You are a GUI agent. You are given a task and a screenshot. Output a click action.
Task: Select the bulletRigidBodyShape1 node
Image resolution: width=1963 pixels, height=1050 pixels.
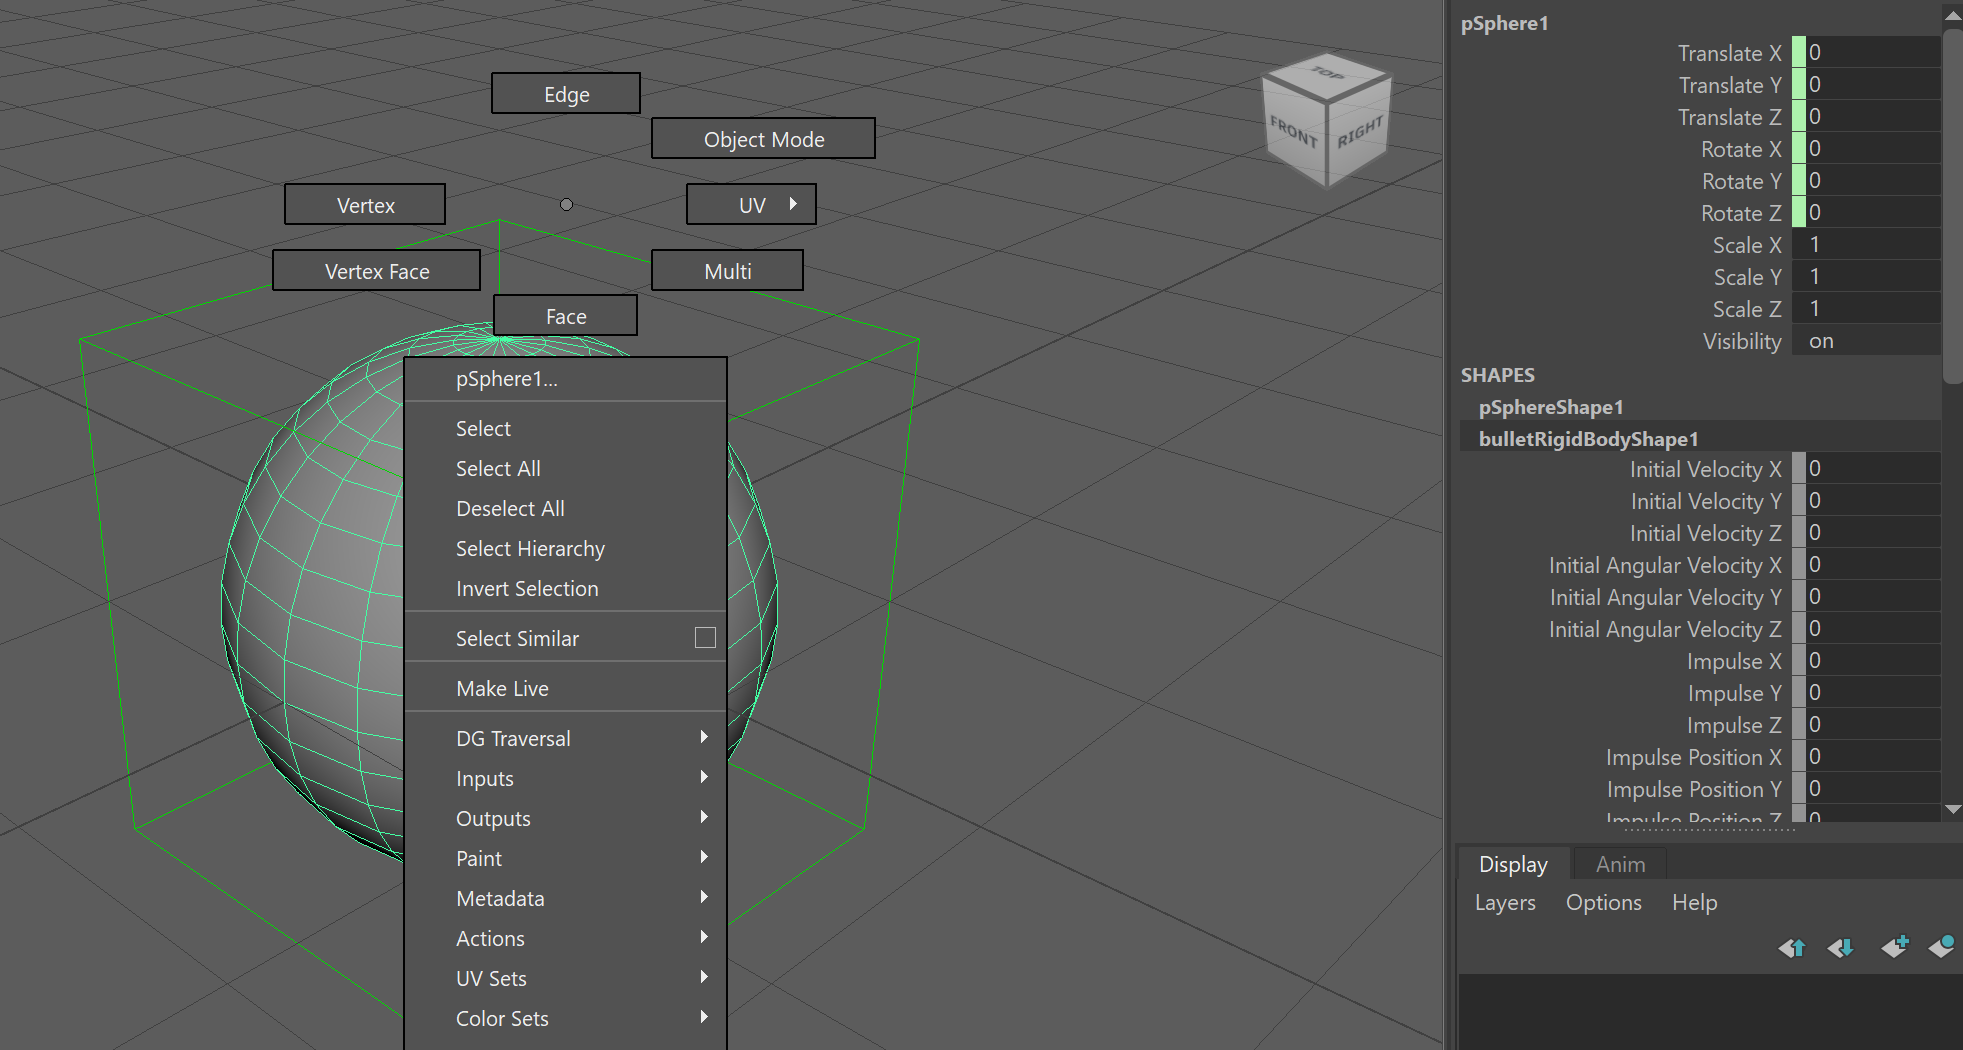point(1588,439)
